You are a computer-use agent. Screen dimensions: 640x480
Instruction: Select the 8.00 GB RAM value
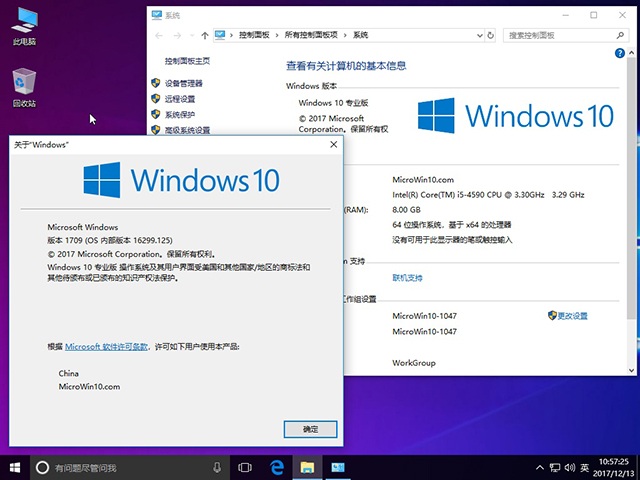point(406,210)
